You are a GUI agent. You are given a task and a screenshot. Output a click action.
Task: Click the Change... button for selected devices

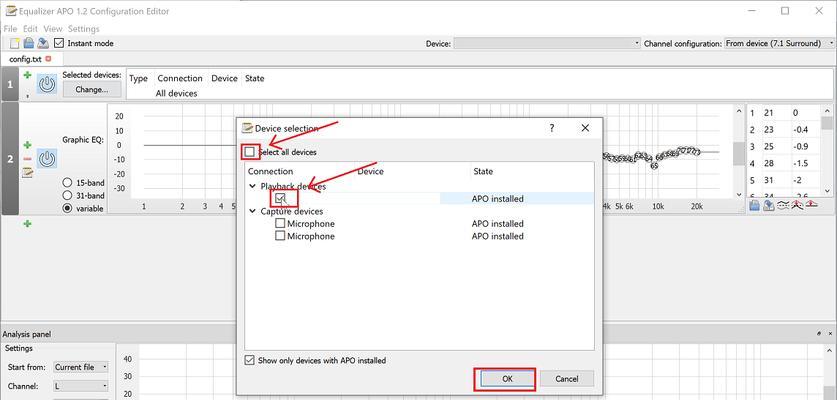point(92,90)
